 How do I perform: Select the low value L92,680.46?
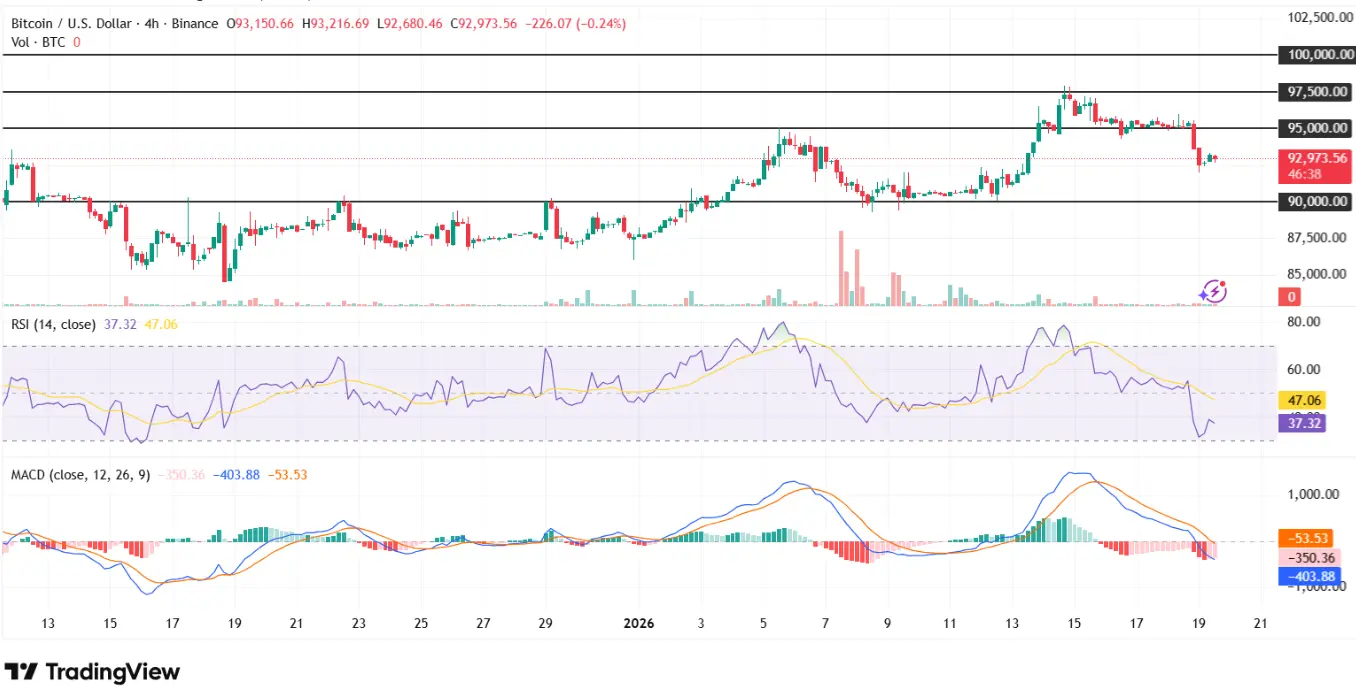coord(411,23)
